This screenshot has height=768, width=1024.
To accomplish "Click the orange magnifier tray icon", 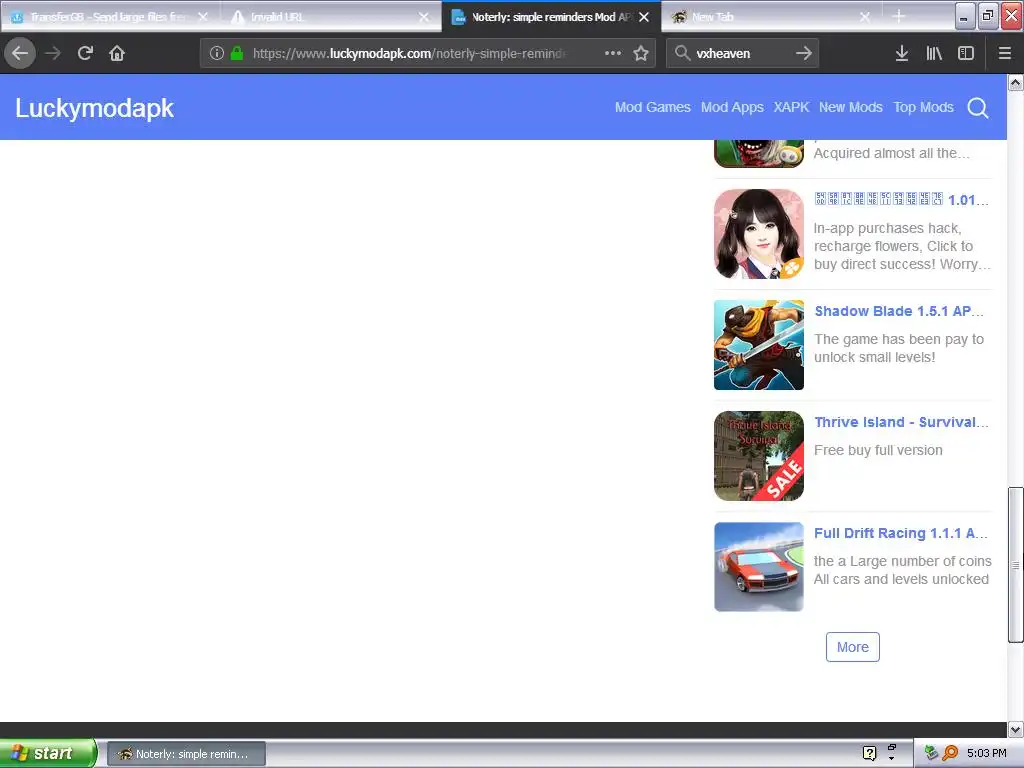I will click(950, 753).
